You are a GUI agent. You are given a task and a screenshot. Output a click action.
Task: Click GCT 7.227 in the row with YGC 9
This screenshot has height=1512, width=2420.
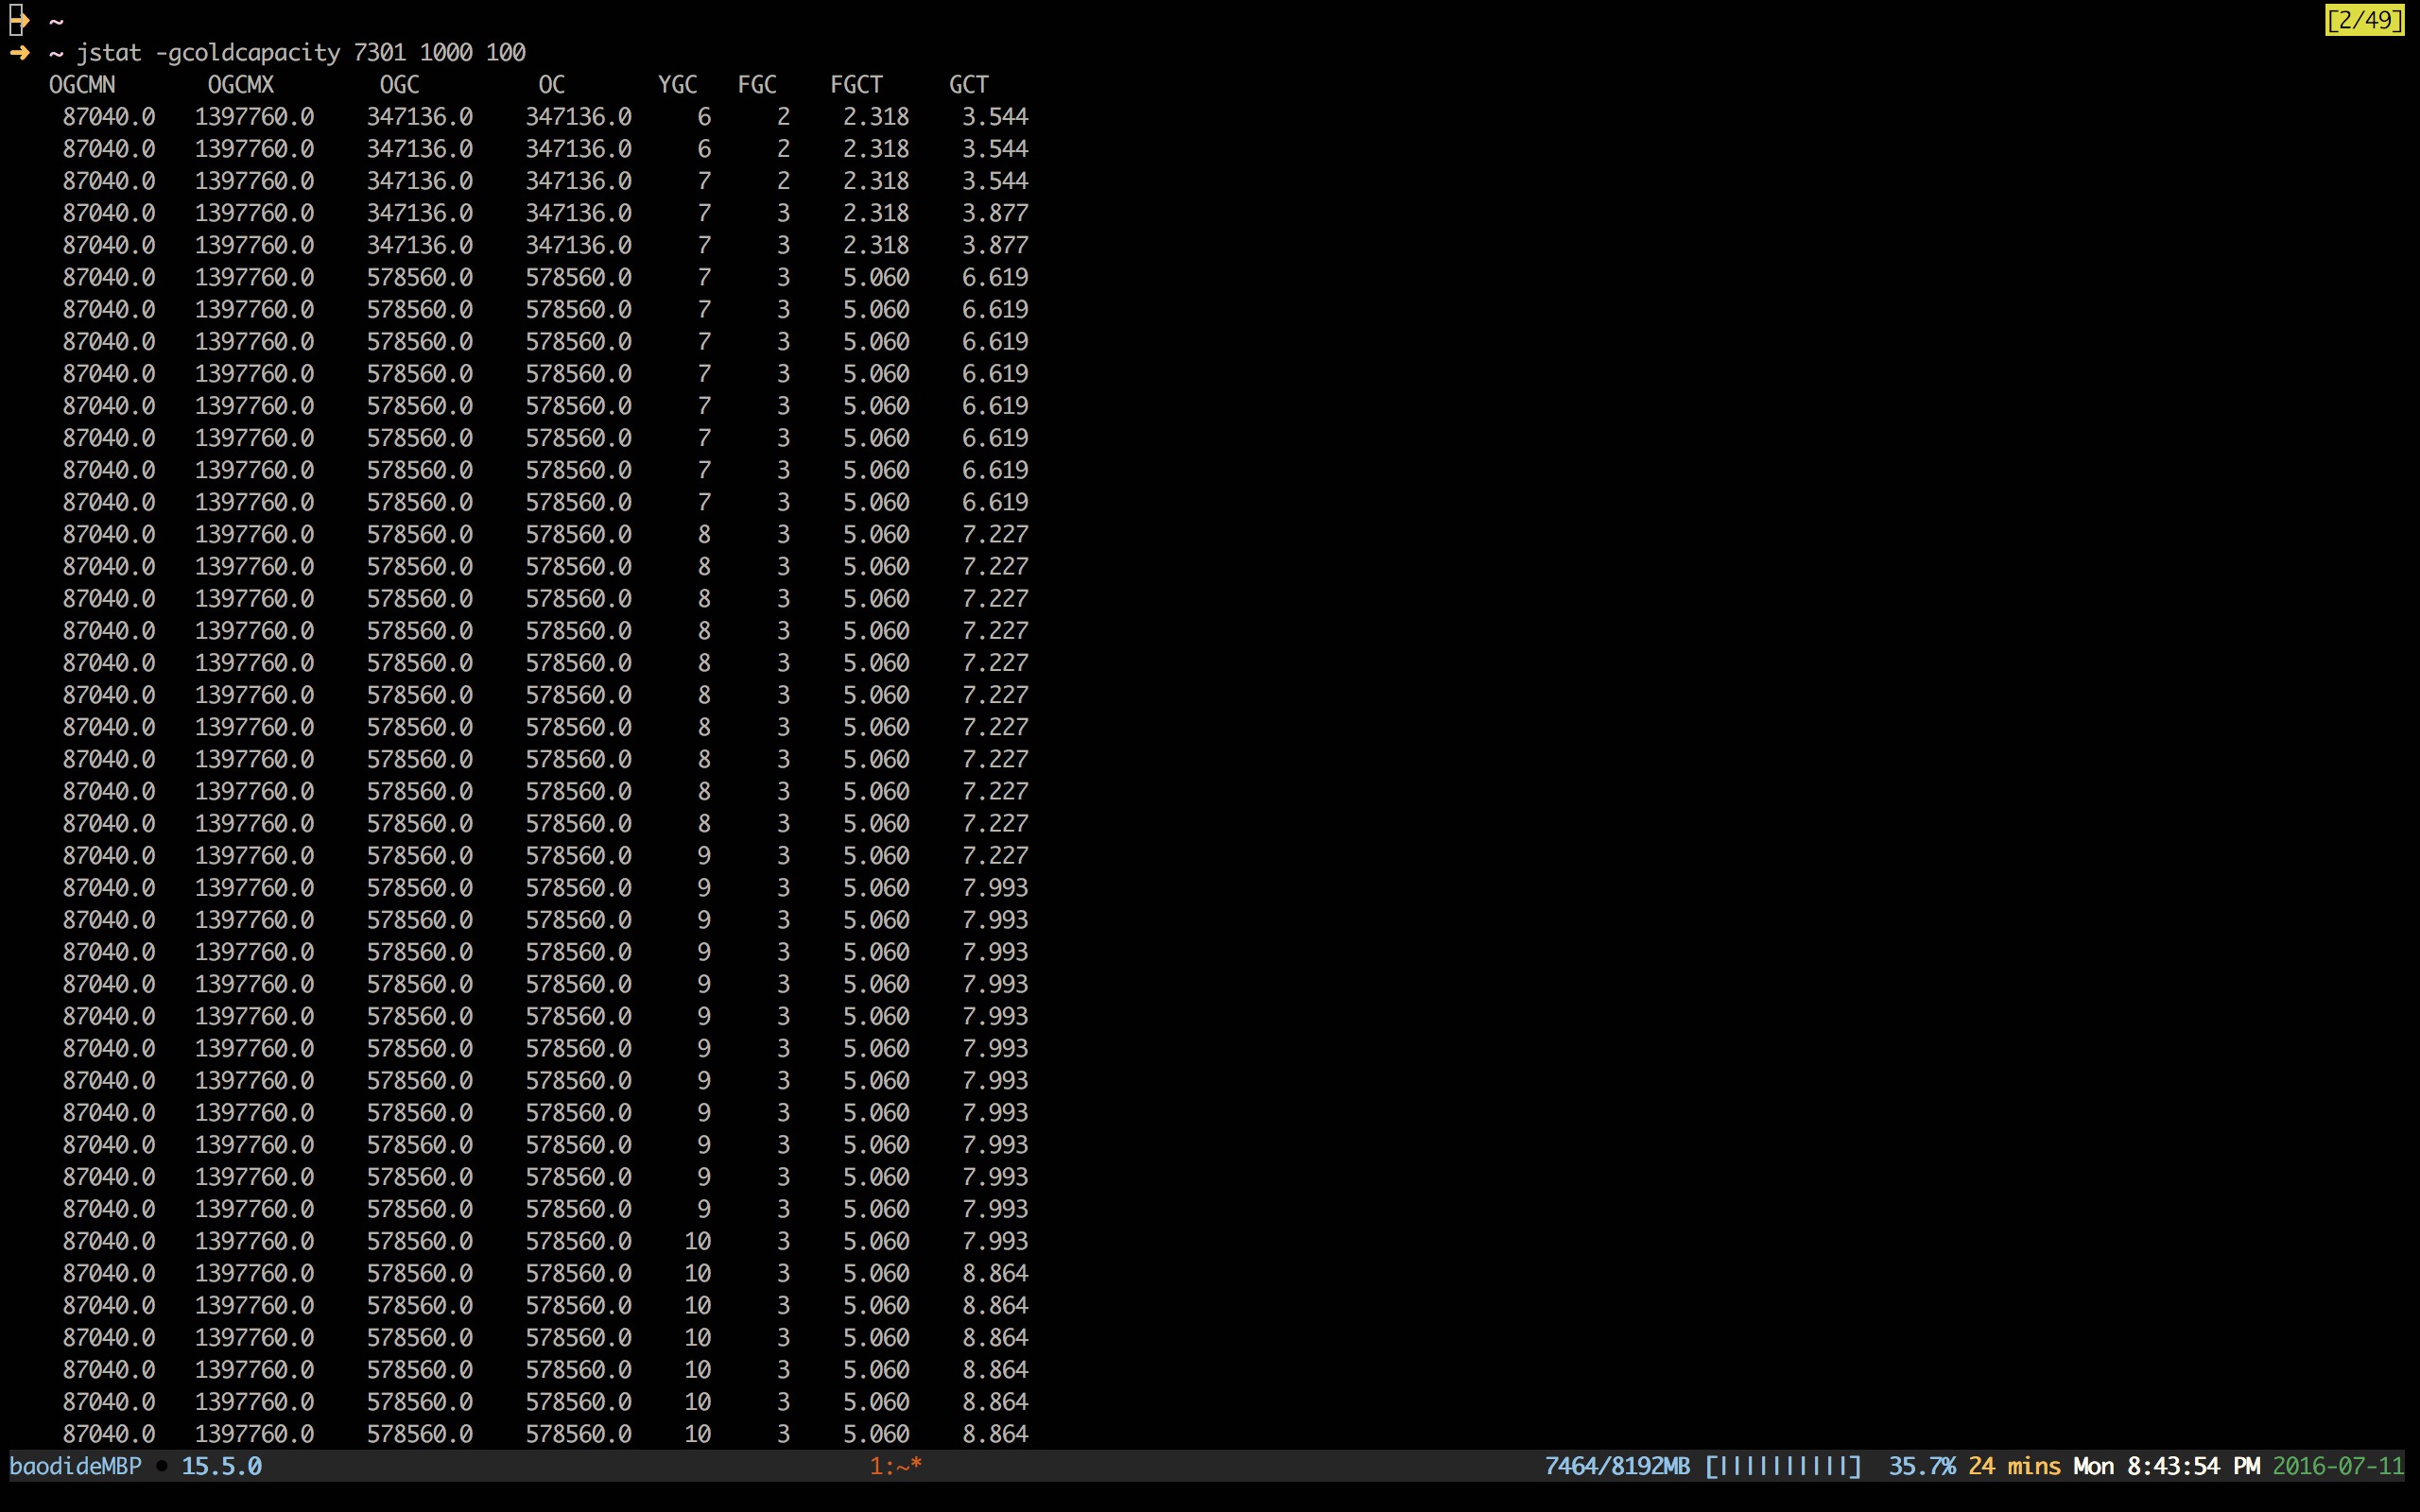click(x=995, y=856)
